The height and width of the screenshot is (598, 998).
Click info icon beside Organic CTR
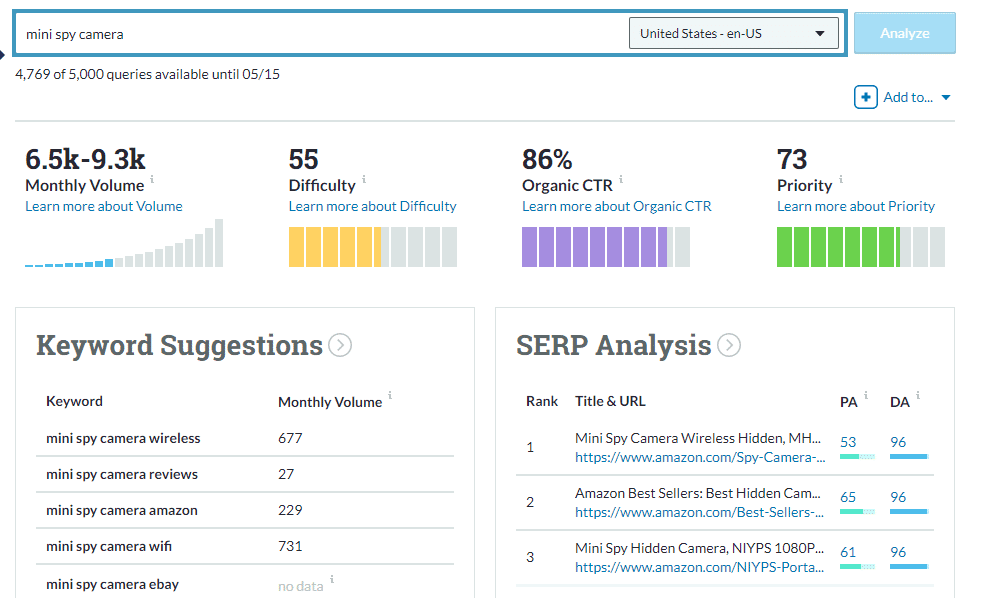tap(621, 180)
